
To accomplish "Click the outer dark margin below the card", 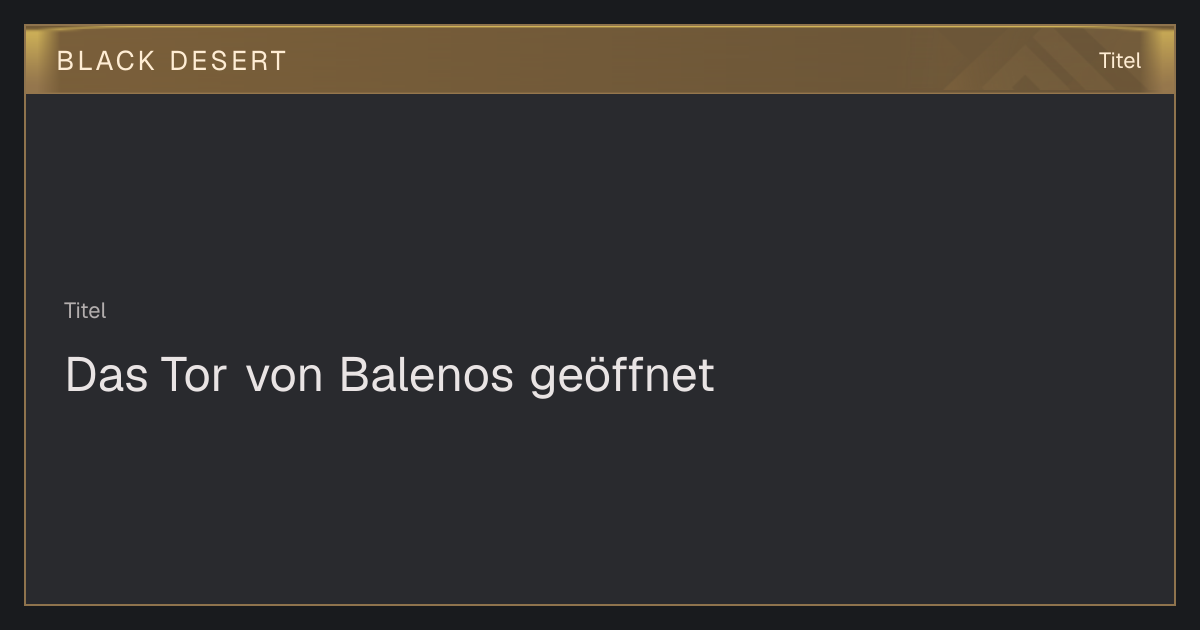I will pos(600,618).
